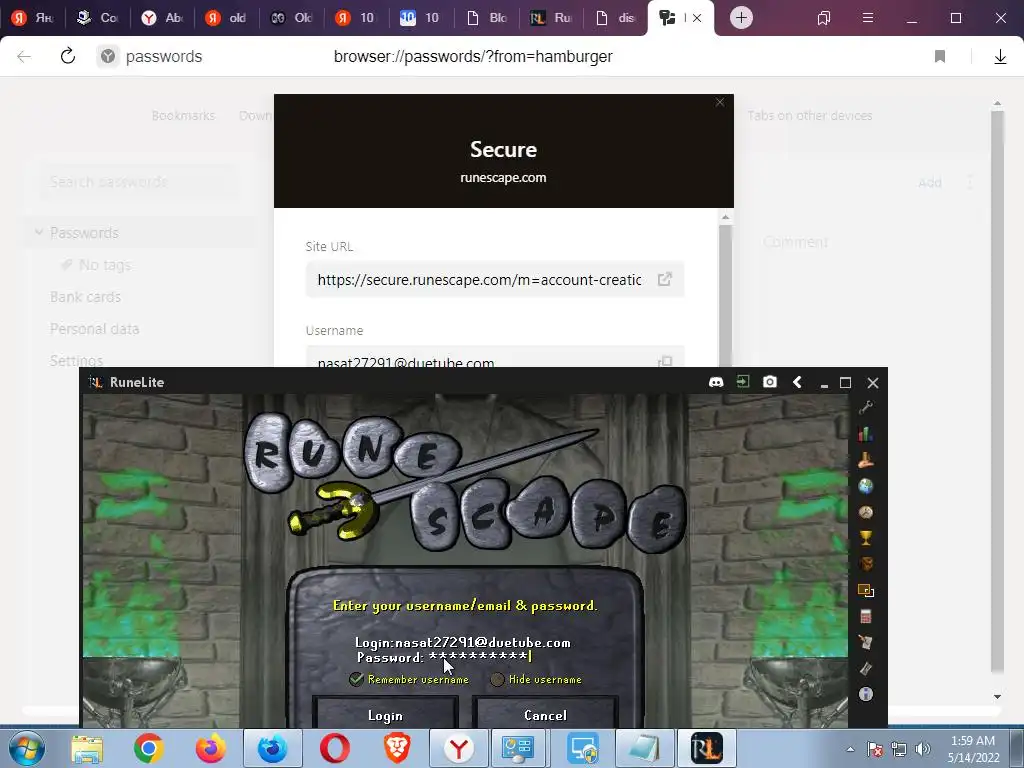Collapse RuneLite sidebar with arrow icon
The image size is (1024, 768).
coord(797,382)
